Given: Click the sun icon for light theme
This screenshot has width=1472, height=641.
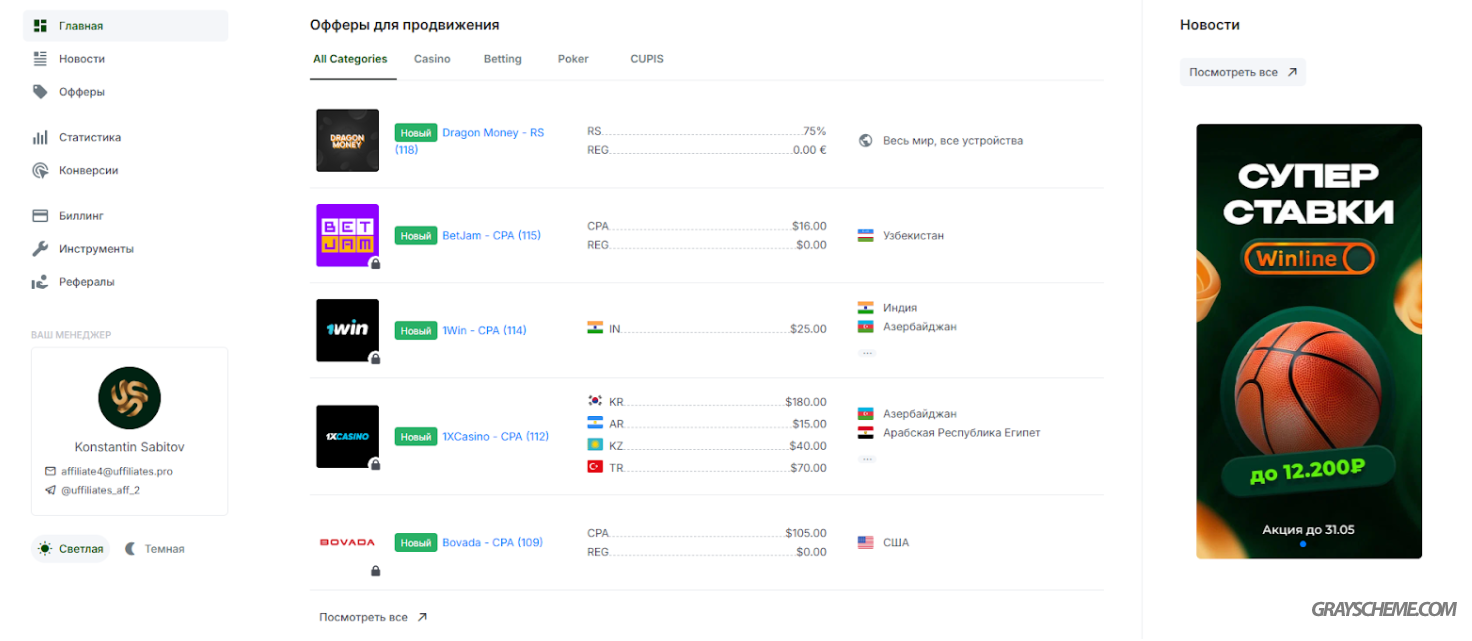Looking at the screenshot, I should (45, 549).
